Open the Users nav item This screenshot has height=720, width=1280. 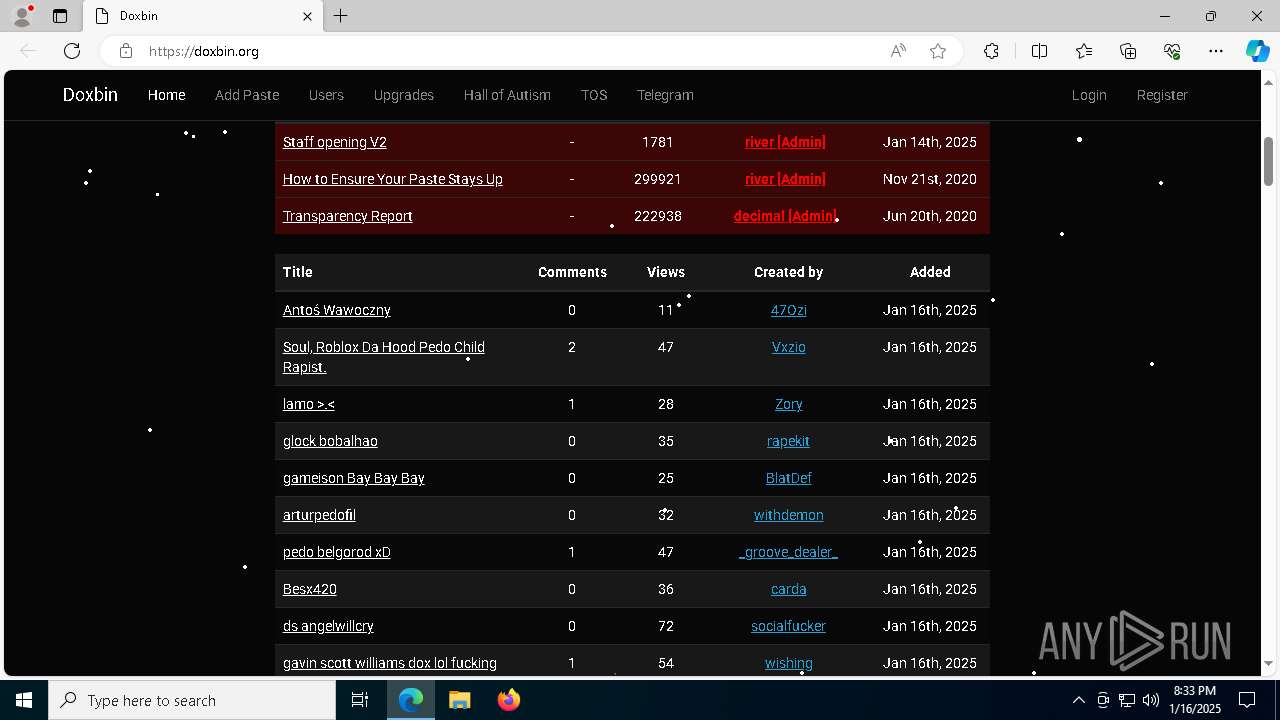(x=326, y=95)
